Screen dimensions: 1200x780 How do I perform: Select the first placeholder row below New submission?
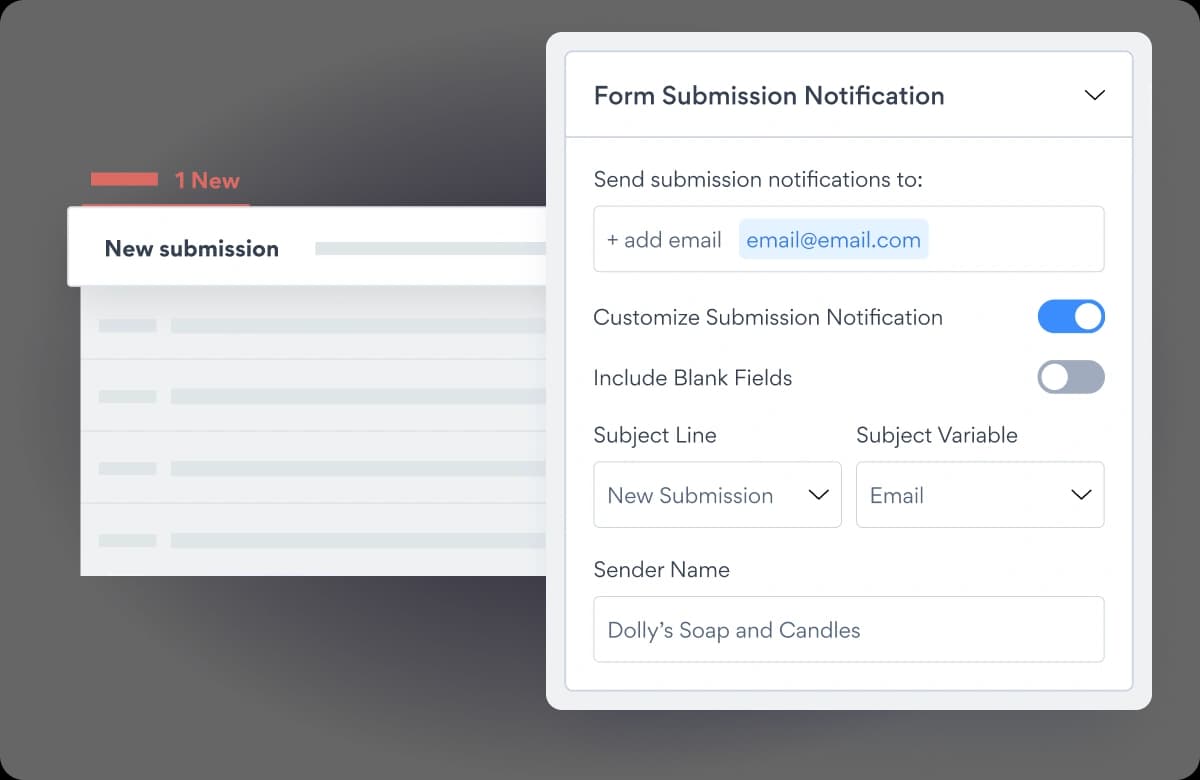pyautogui.click(x=314, y=324)
